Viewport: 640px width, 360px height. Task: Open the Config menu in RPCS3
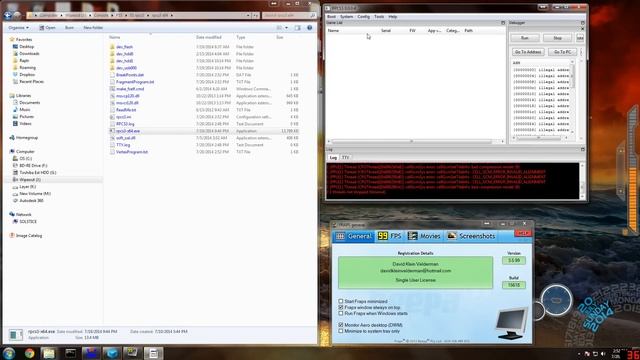click(x=363, y=17)
